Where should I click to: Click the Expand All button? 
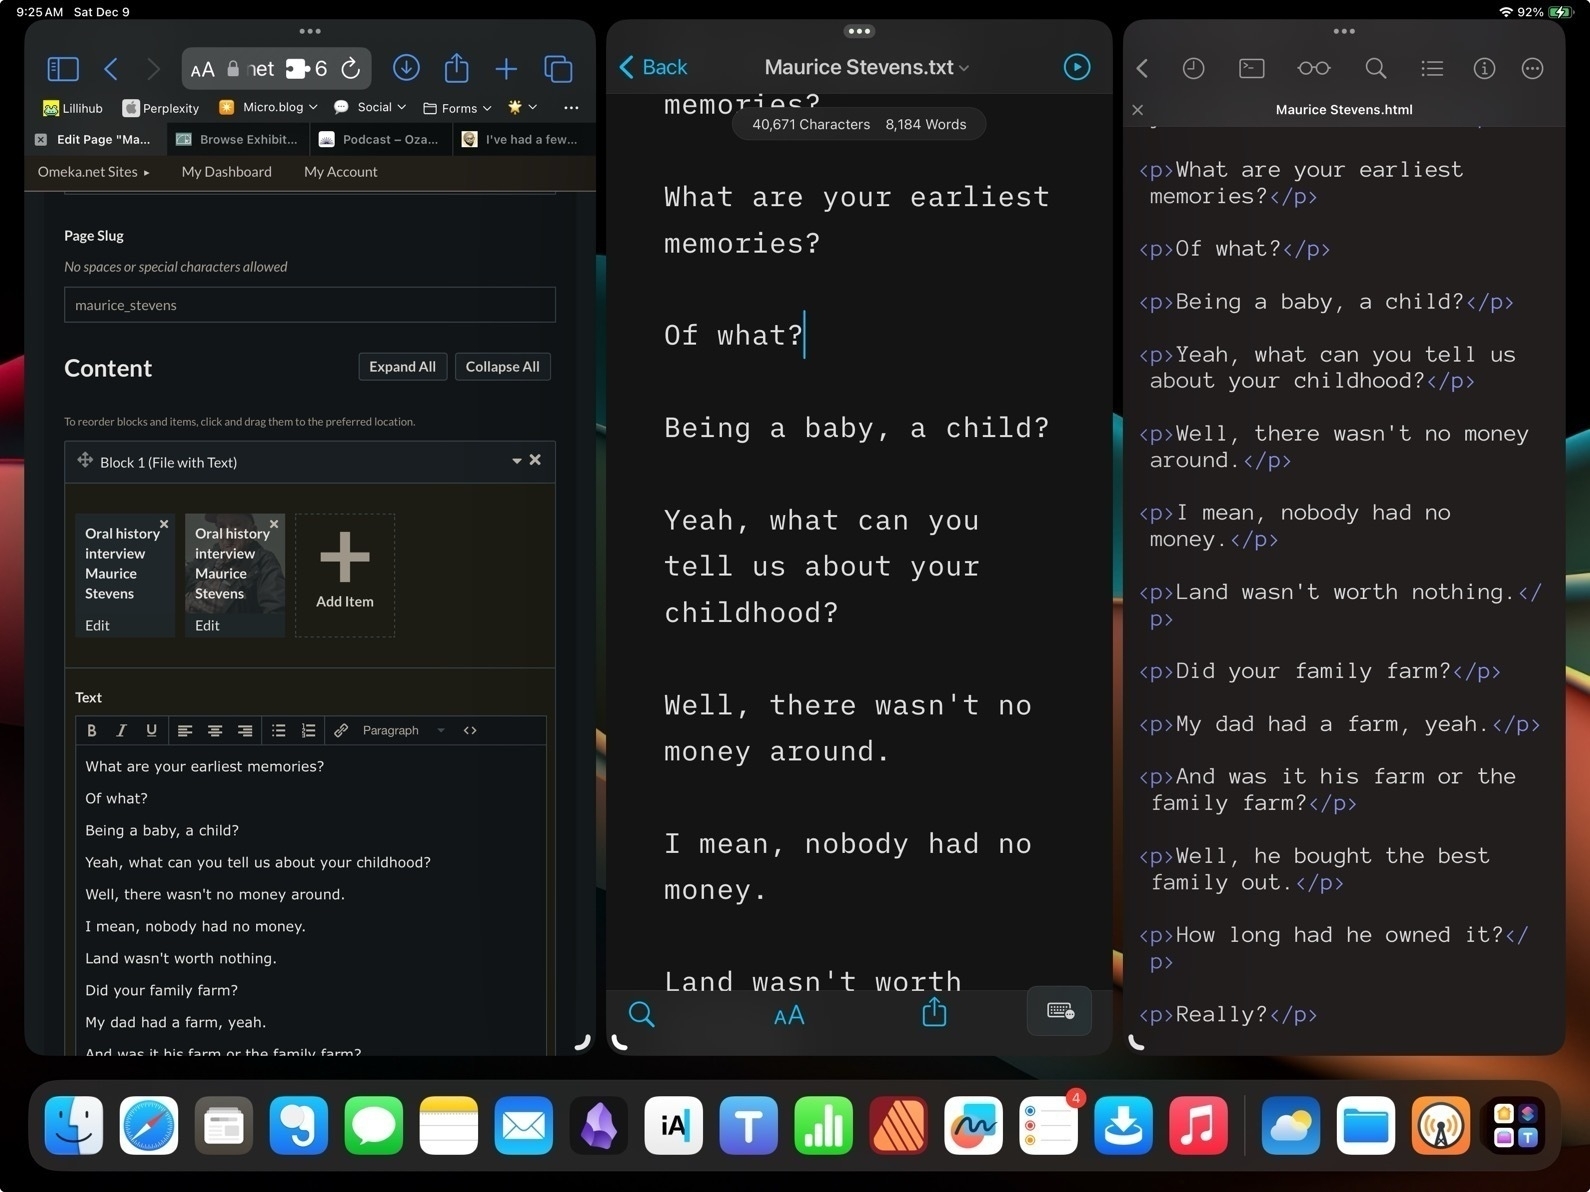pyautogui.click(x=402, y=367)
